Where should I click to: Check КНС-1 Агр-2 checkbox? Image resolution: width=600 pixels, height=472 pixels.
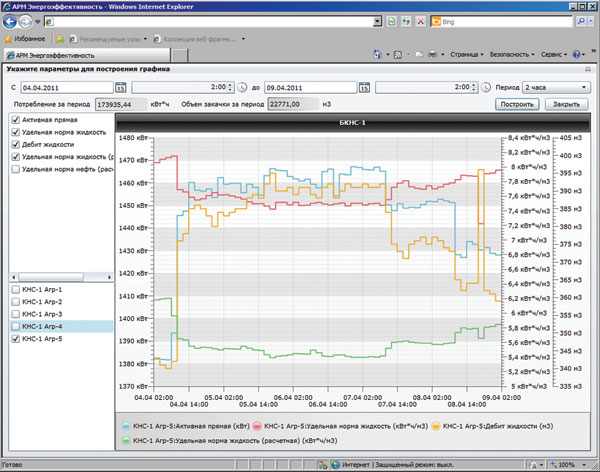[x=15, y=302]
